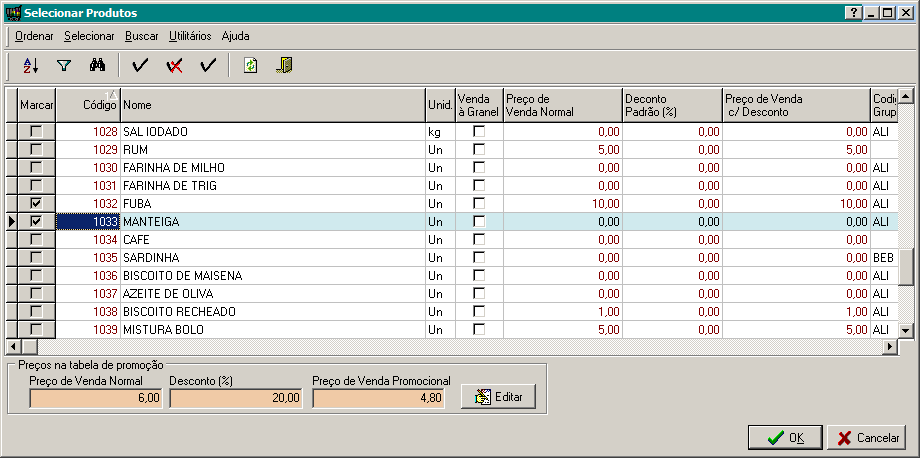The image size is (920, 458).
Task: Click the first black checkmark toolbar icon
Action: pos(140,66)
